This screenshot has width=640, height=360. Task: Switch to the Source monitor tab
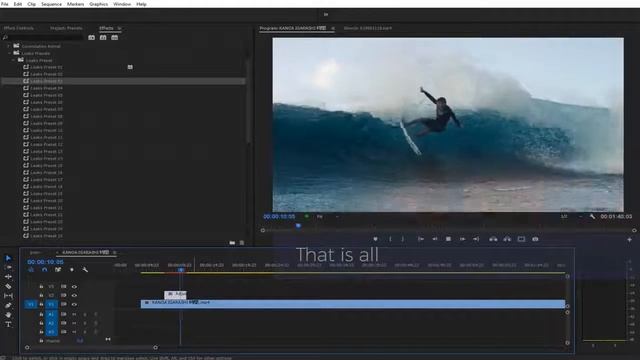pos(367,28)
